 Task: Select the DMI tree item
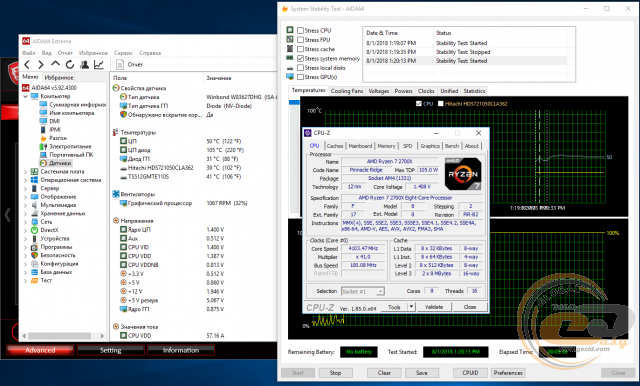click(x=55, y=121)
